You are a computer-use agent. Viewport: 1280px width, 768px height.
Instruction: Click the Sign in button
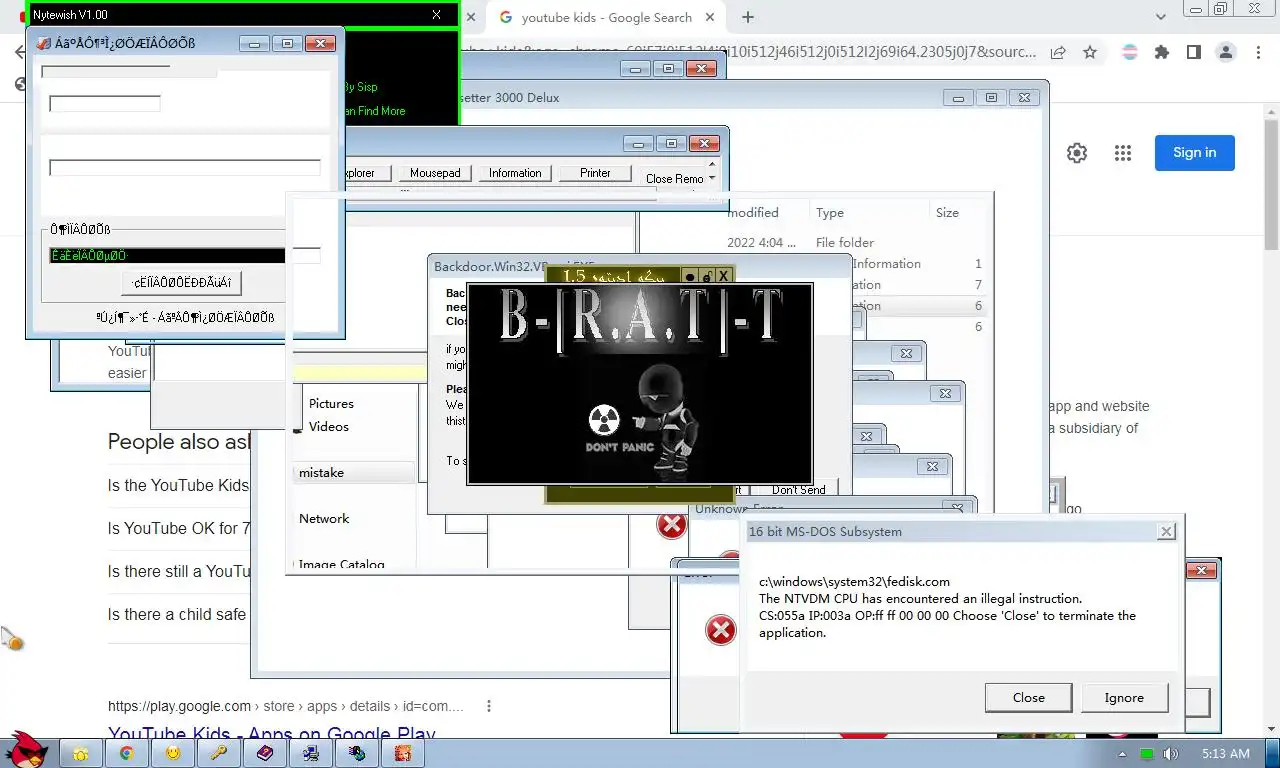pyautogui.click(x=1195, y=153)
